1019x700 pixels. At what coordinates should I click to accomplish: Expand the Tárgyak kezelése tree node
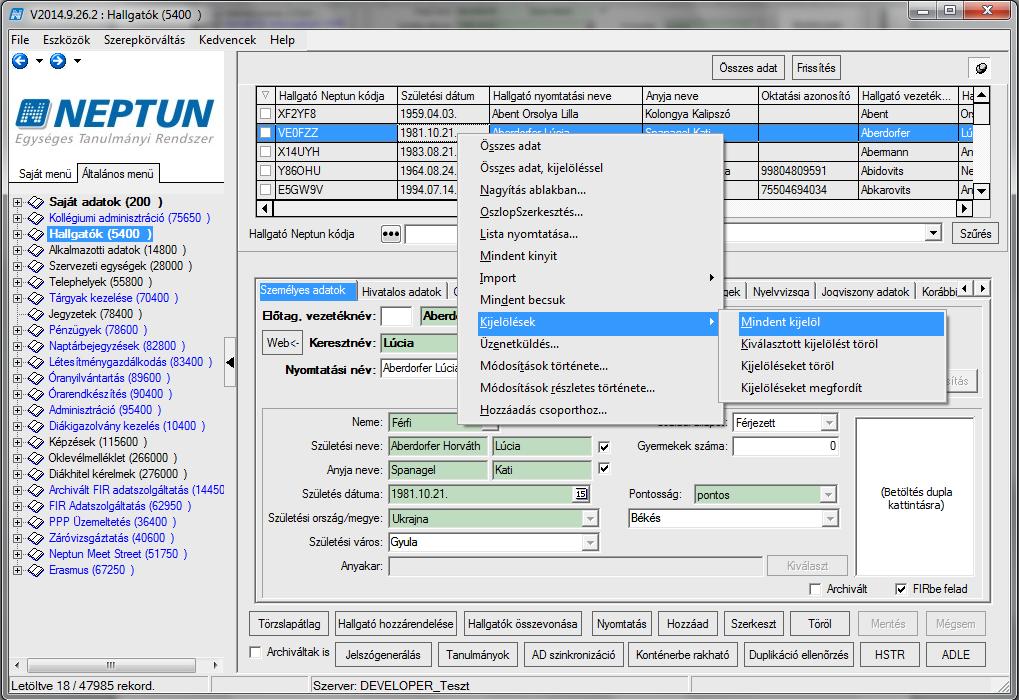(18, 298)
